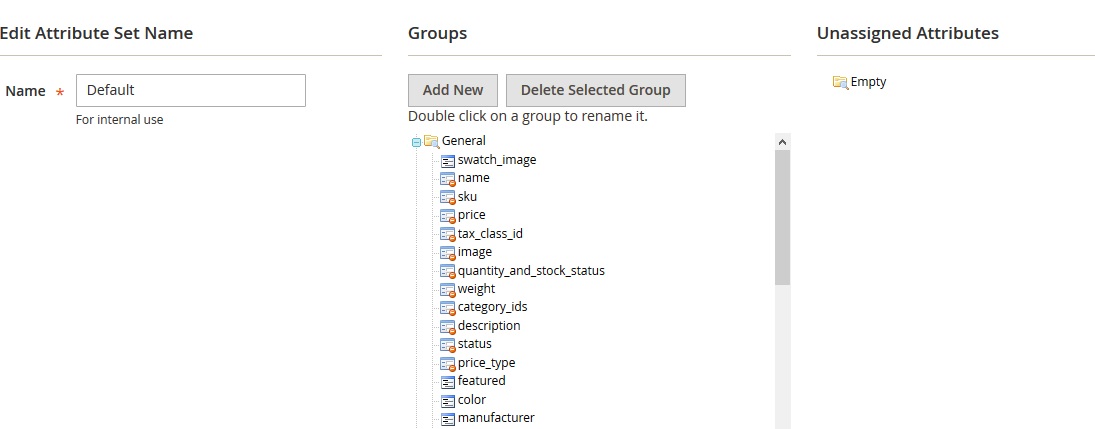Click the featured attribute icon
This screenshot has height=429, width=1095.
448,381
